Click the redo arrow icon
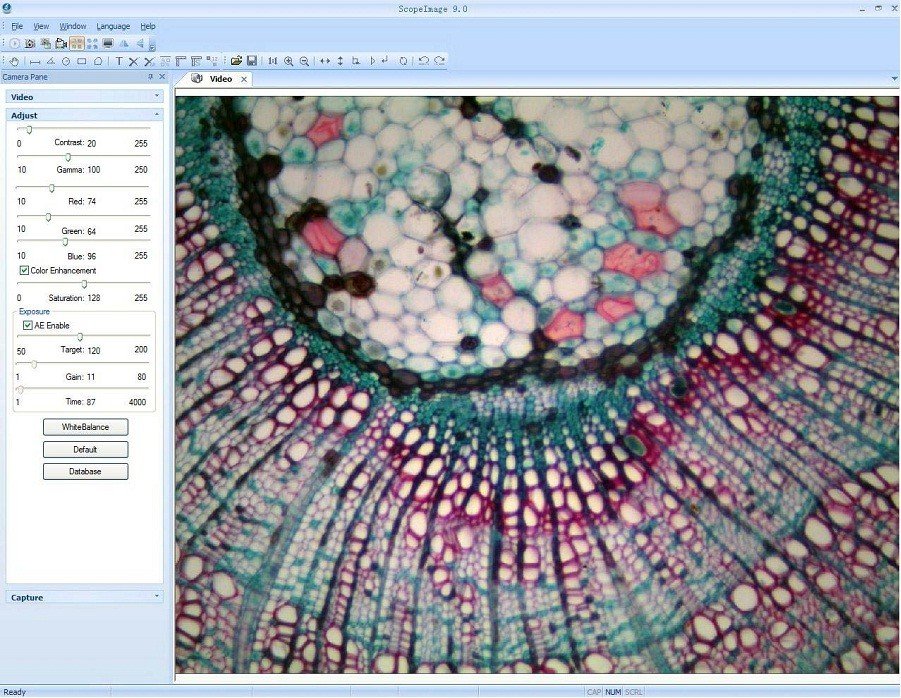This screenshot has height=698, width=901. (440, 61)
